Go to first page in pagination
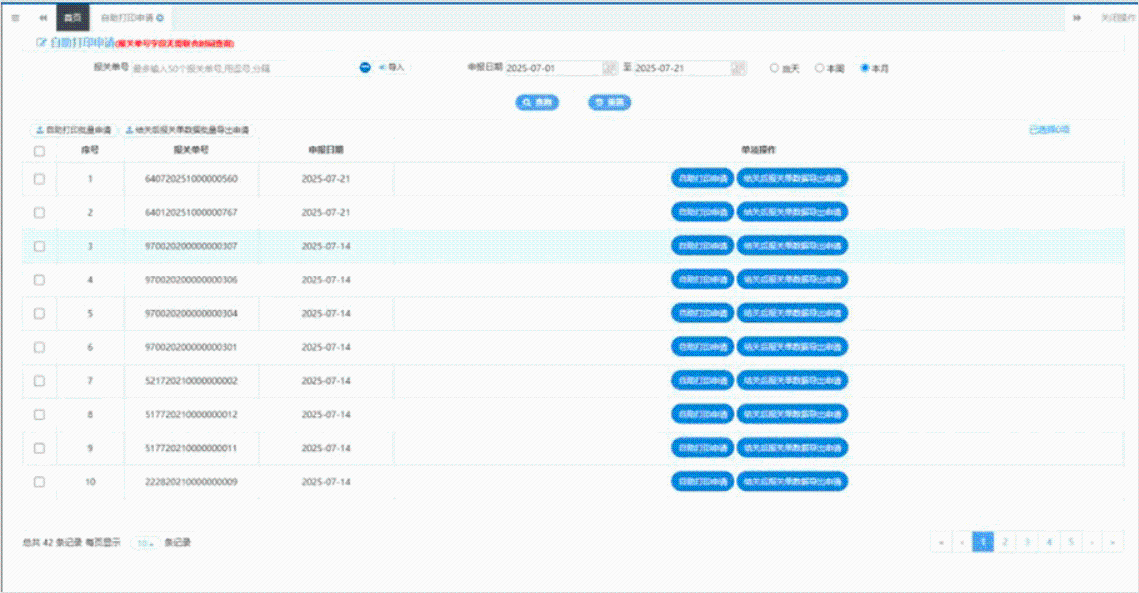This screenshot has height=593, width=1139. click(x=941, y=542)
